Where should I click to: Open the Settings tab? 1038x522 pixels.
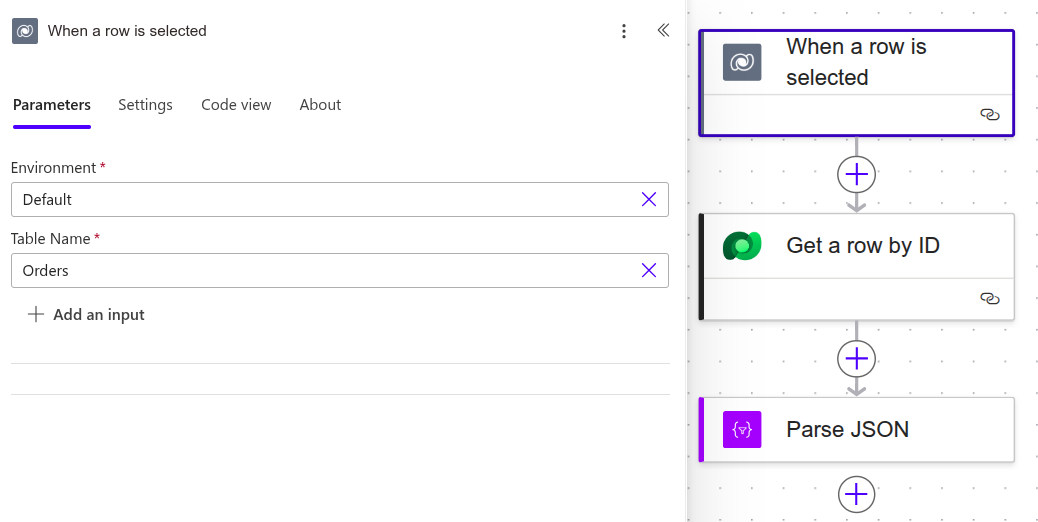tap(145, 105)
